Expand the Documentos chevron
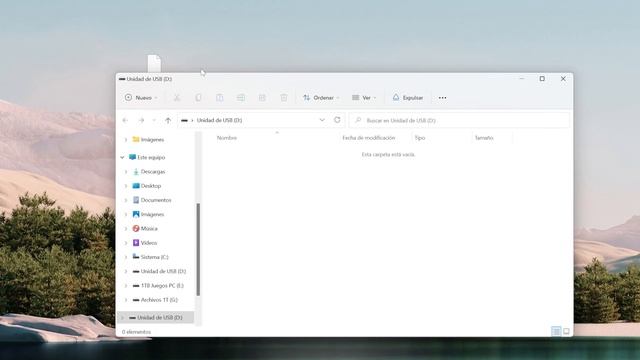 tap(126, 200)
